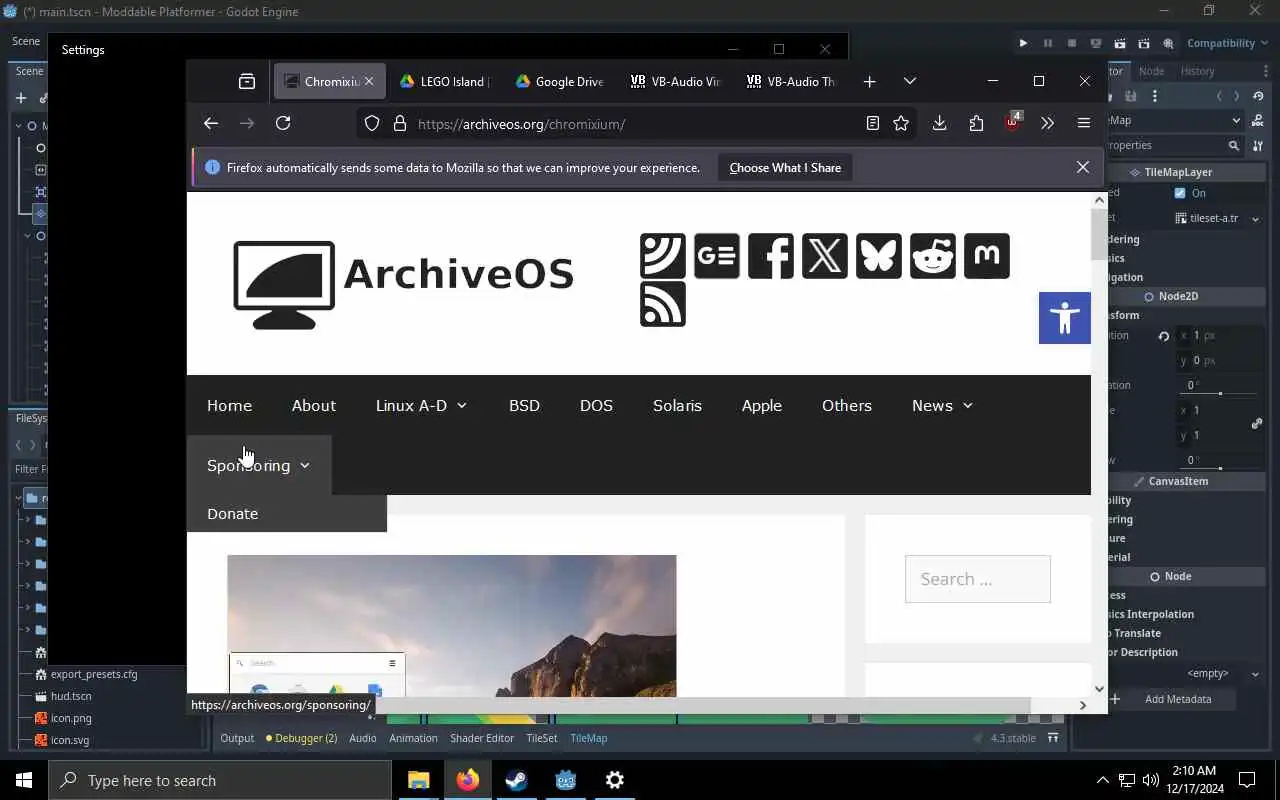Open a new Firefox tab
The height and width of the screenshot is (800, 1280).
[869, 81]
